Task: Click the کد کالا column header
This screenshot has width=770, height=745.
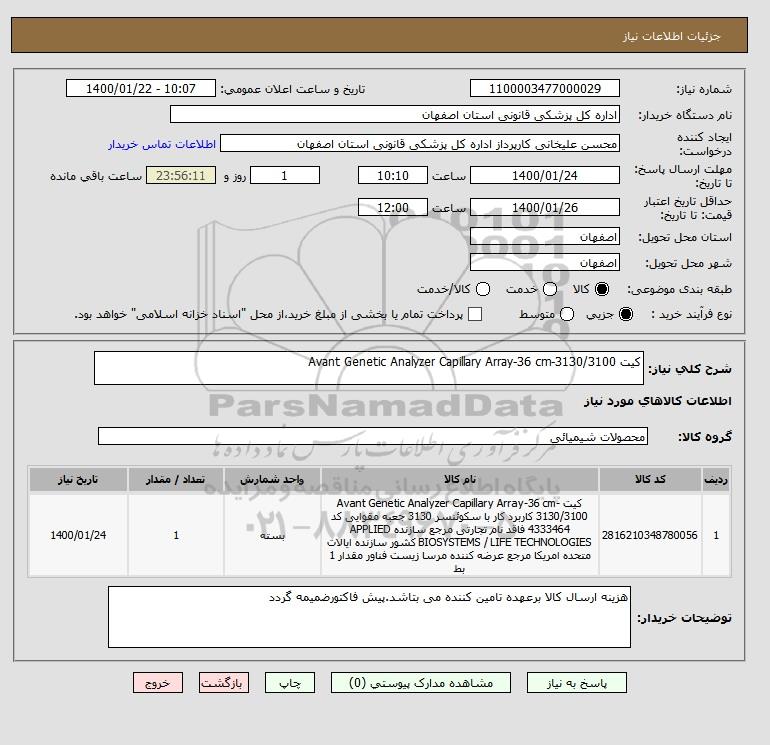Action: 650,479
